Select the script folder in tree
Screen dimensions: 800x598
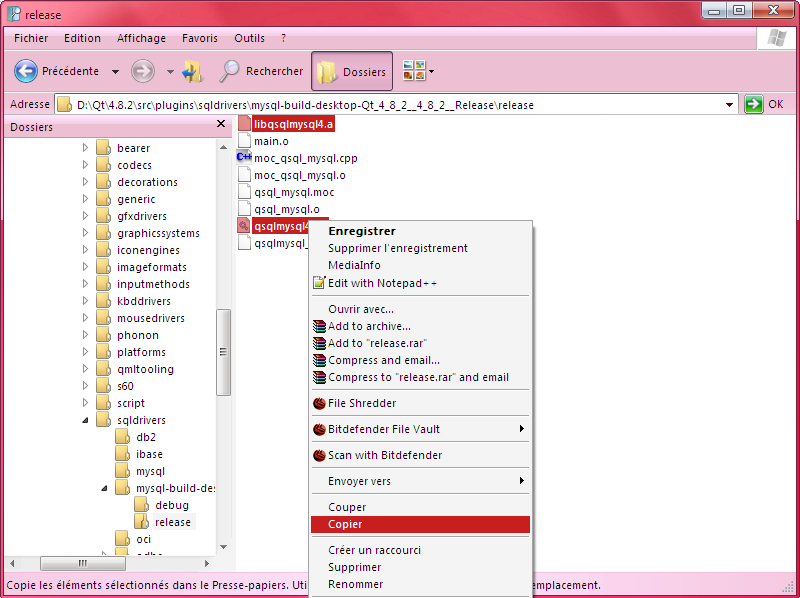pyautogui.click(x=131, y=403)
